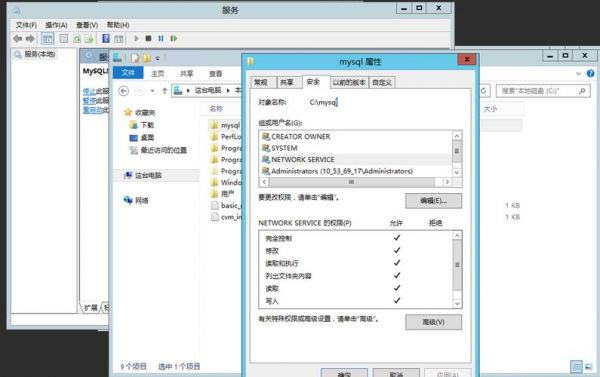Toggle console tree icon in Services toolbar
Image resolution: width=600 pixels, height=377 pixels.
point(47,39)
